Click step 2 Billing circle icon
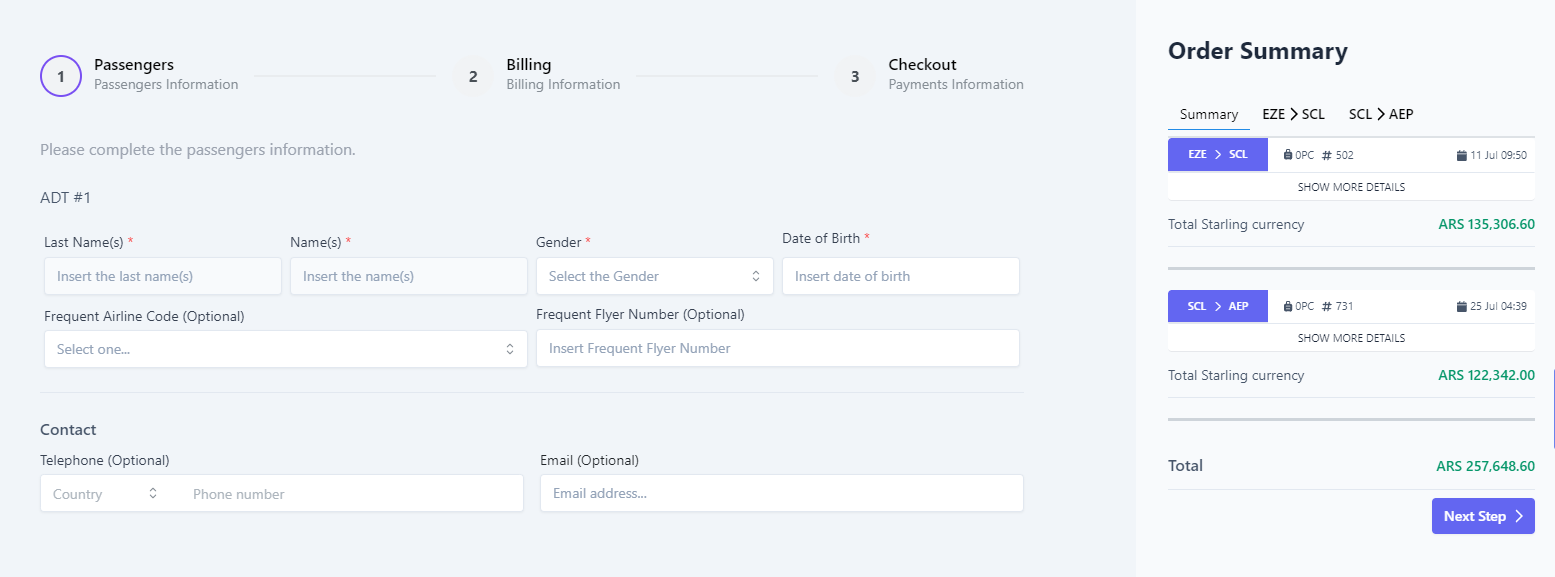 (473, 76)
